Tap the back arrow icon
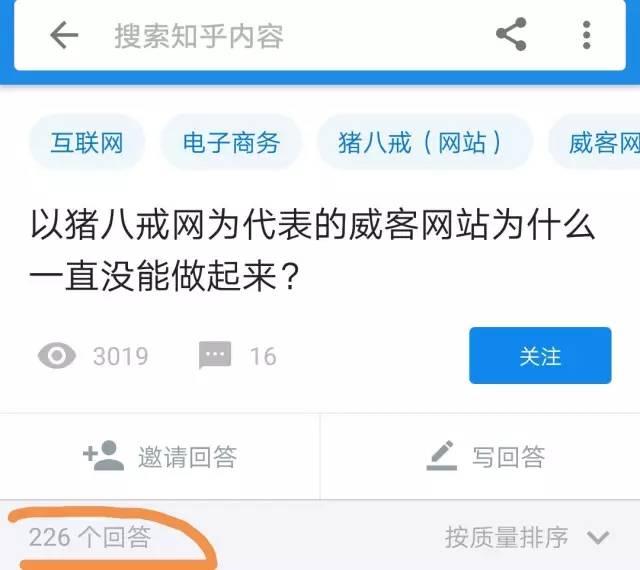 (64, 35)
